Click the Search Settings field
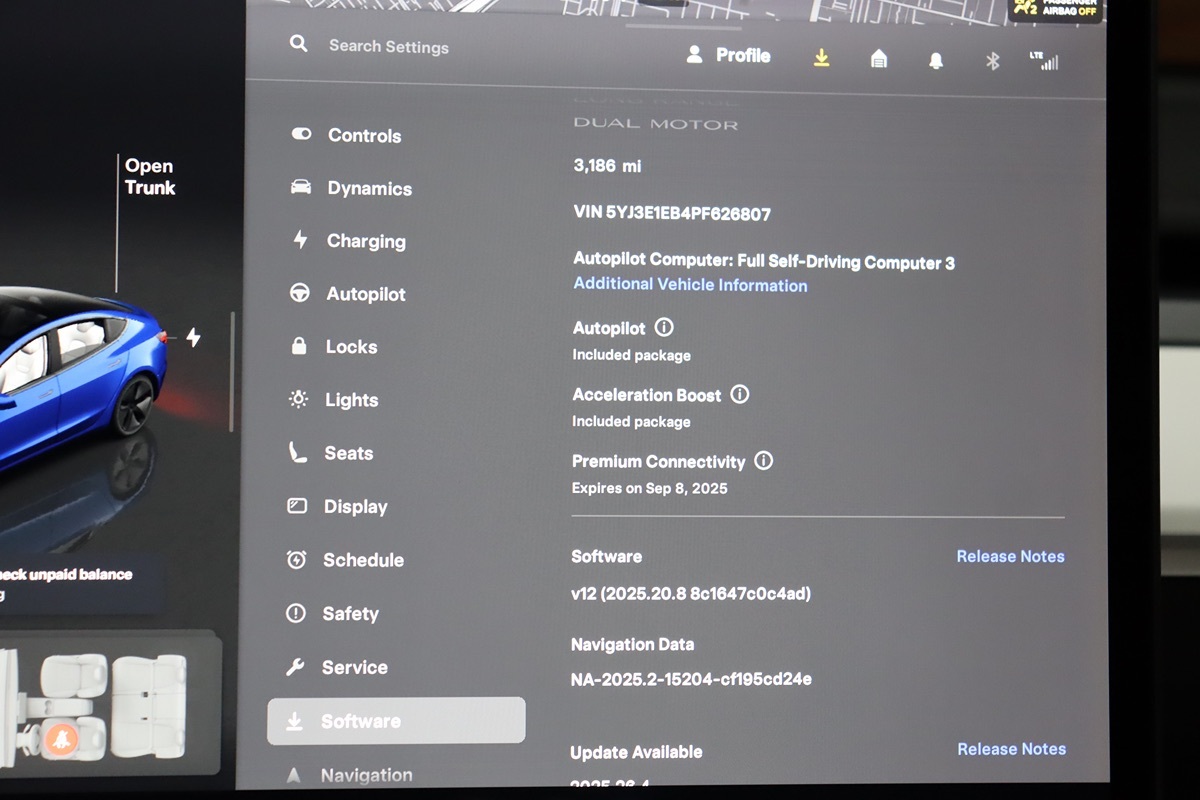1200x800 pixels. [x=388, y=47]
